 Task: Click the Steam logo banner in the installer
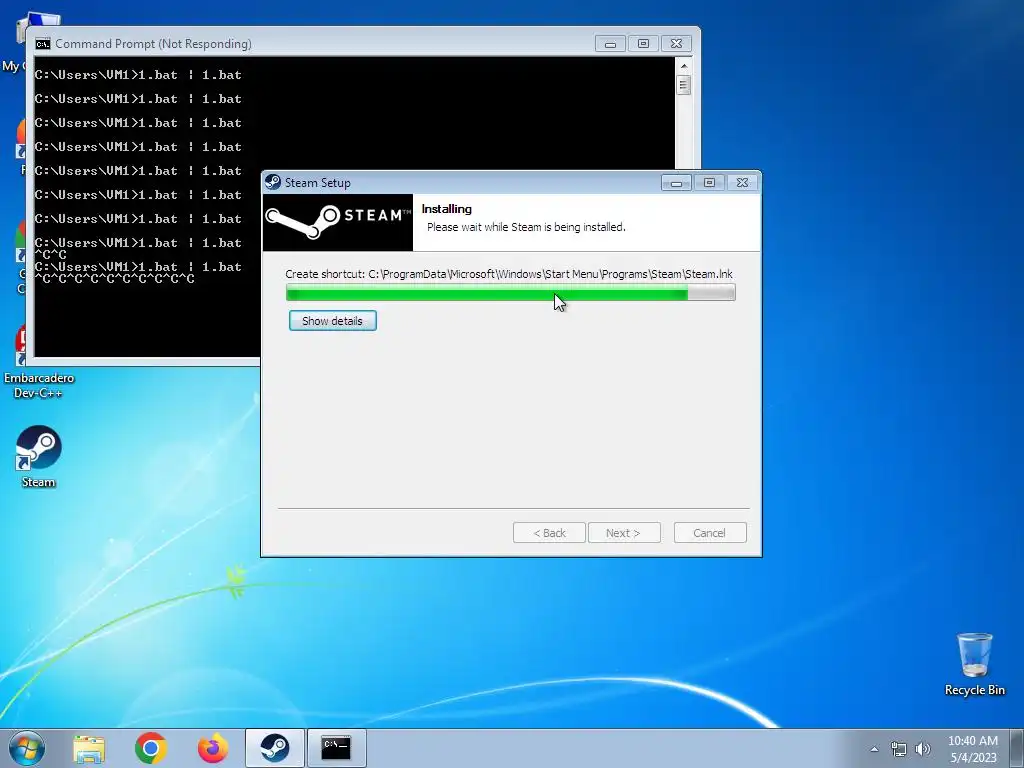[x=338, y=222]
